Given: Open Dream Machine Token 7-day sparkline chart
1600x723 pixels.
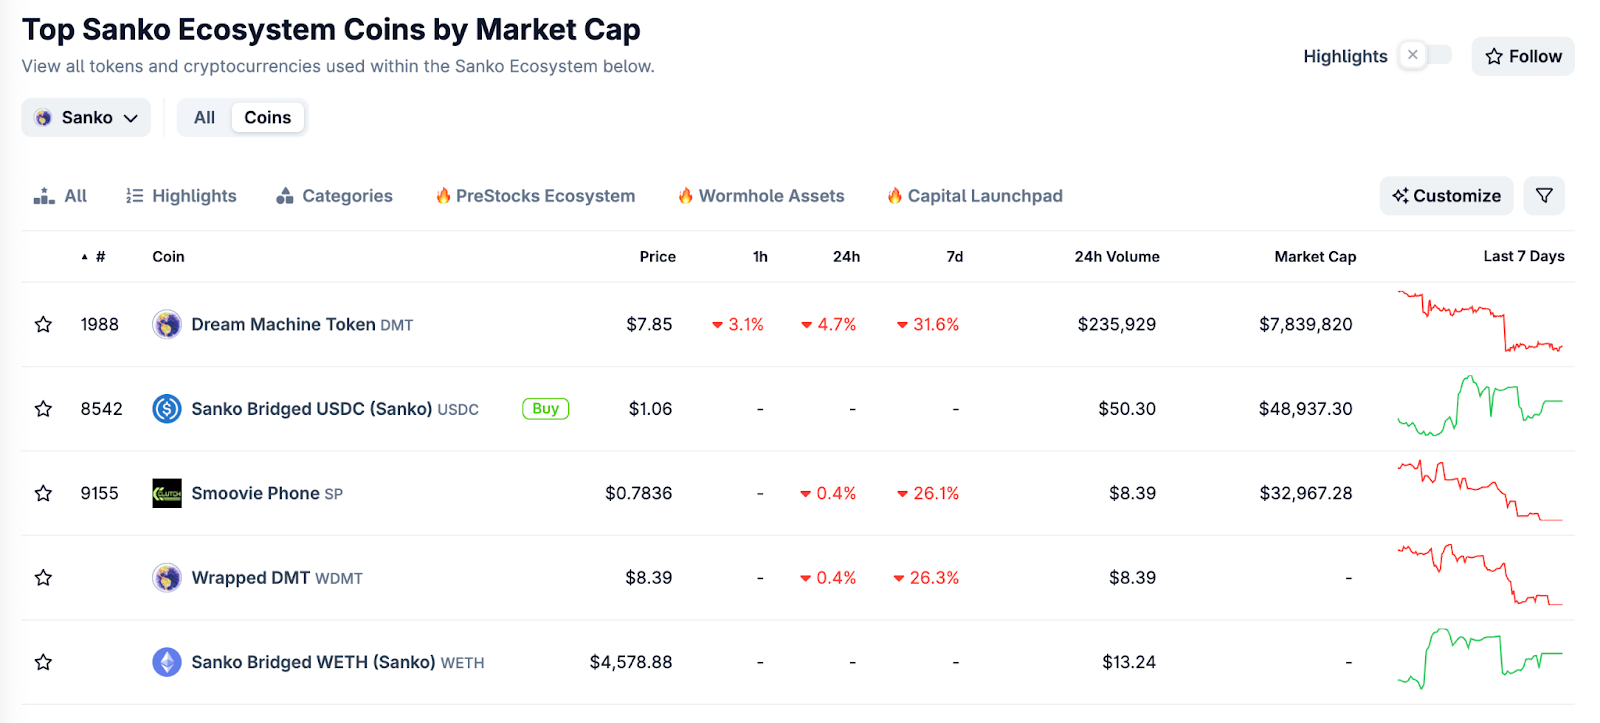Looking at the screenshot, I should (1480, 322).
